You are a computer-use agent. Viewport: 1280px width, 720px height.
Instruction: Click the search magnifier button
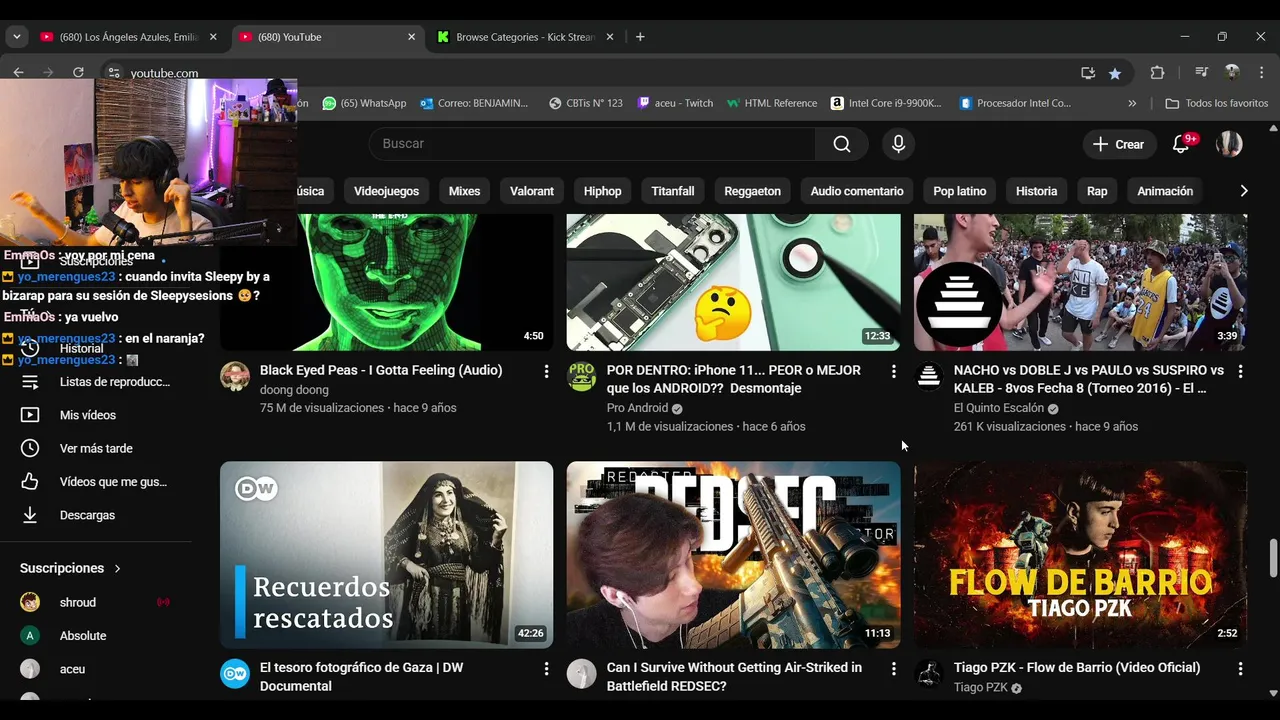(x=842, y=144)
